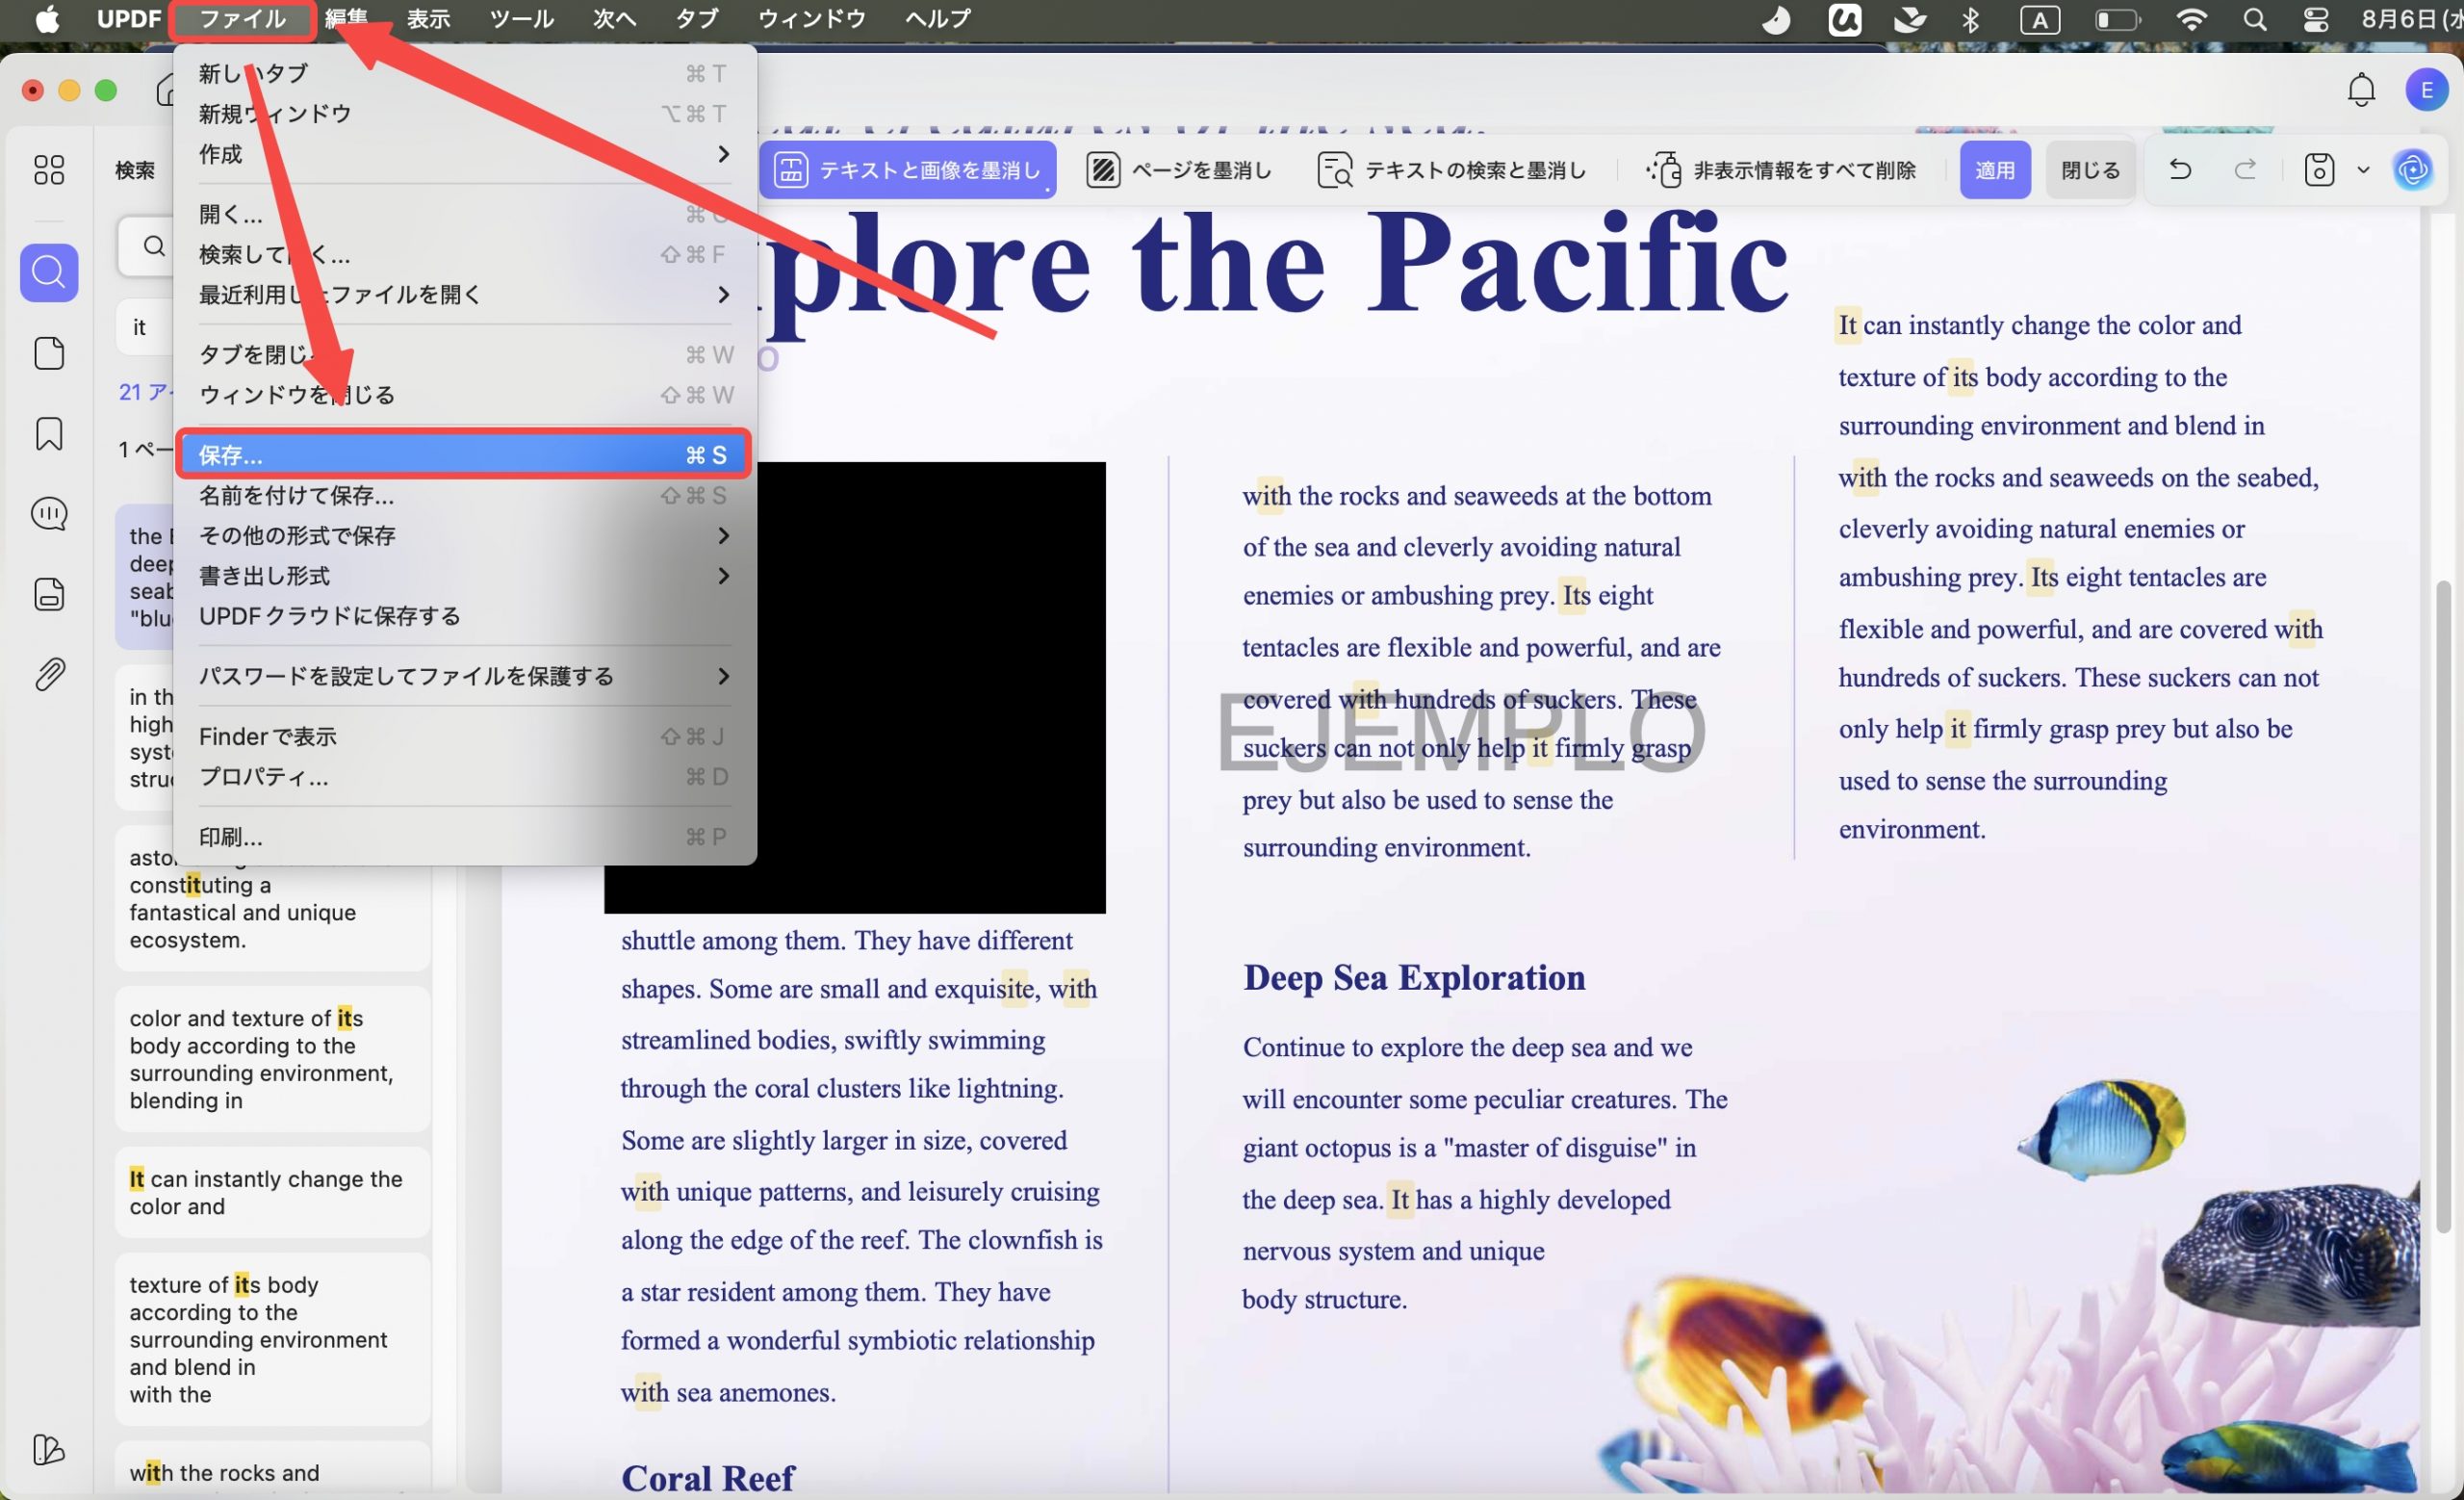The width and height of the screenshot is (2464, 1500).
Task: Click the magnifier icon in search field
Action: coord(154,246)
